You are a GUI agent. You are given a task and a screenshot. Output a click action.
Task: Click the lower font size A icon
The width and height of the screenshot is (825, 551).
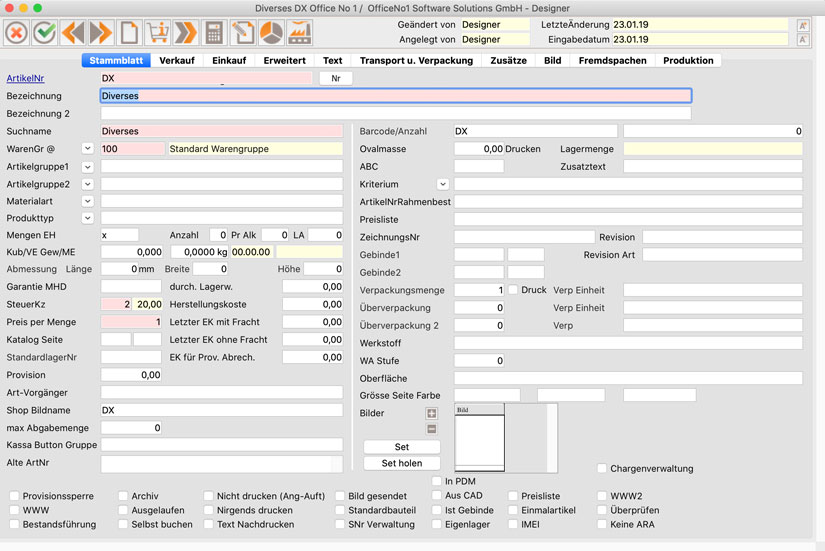(x=803, y=40)
